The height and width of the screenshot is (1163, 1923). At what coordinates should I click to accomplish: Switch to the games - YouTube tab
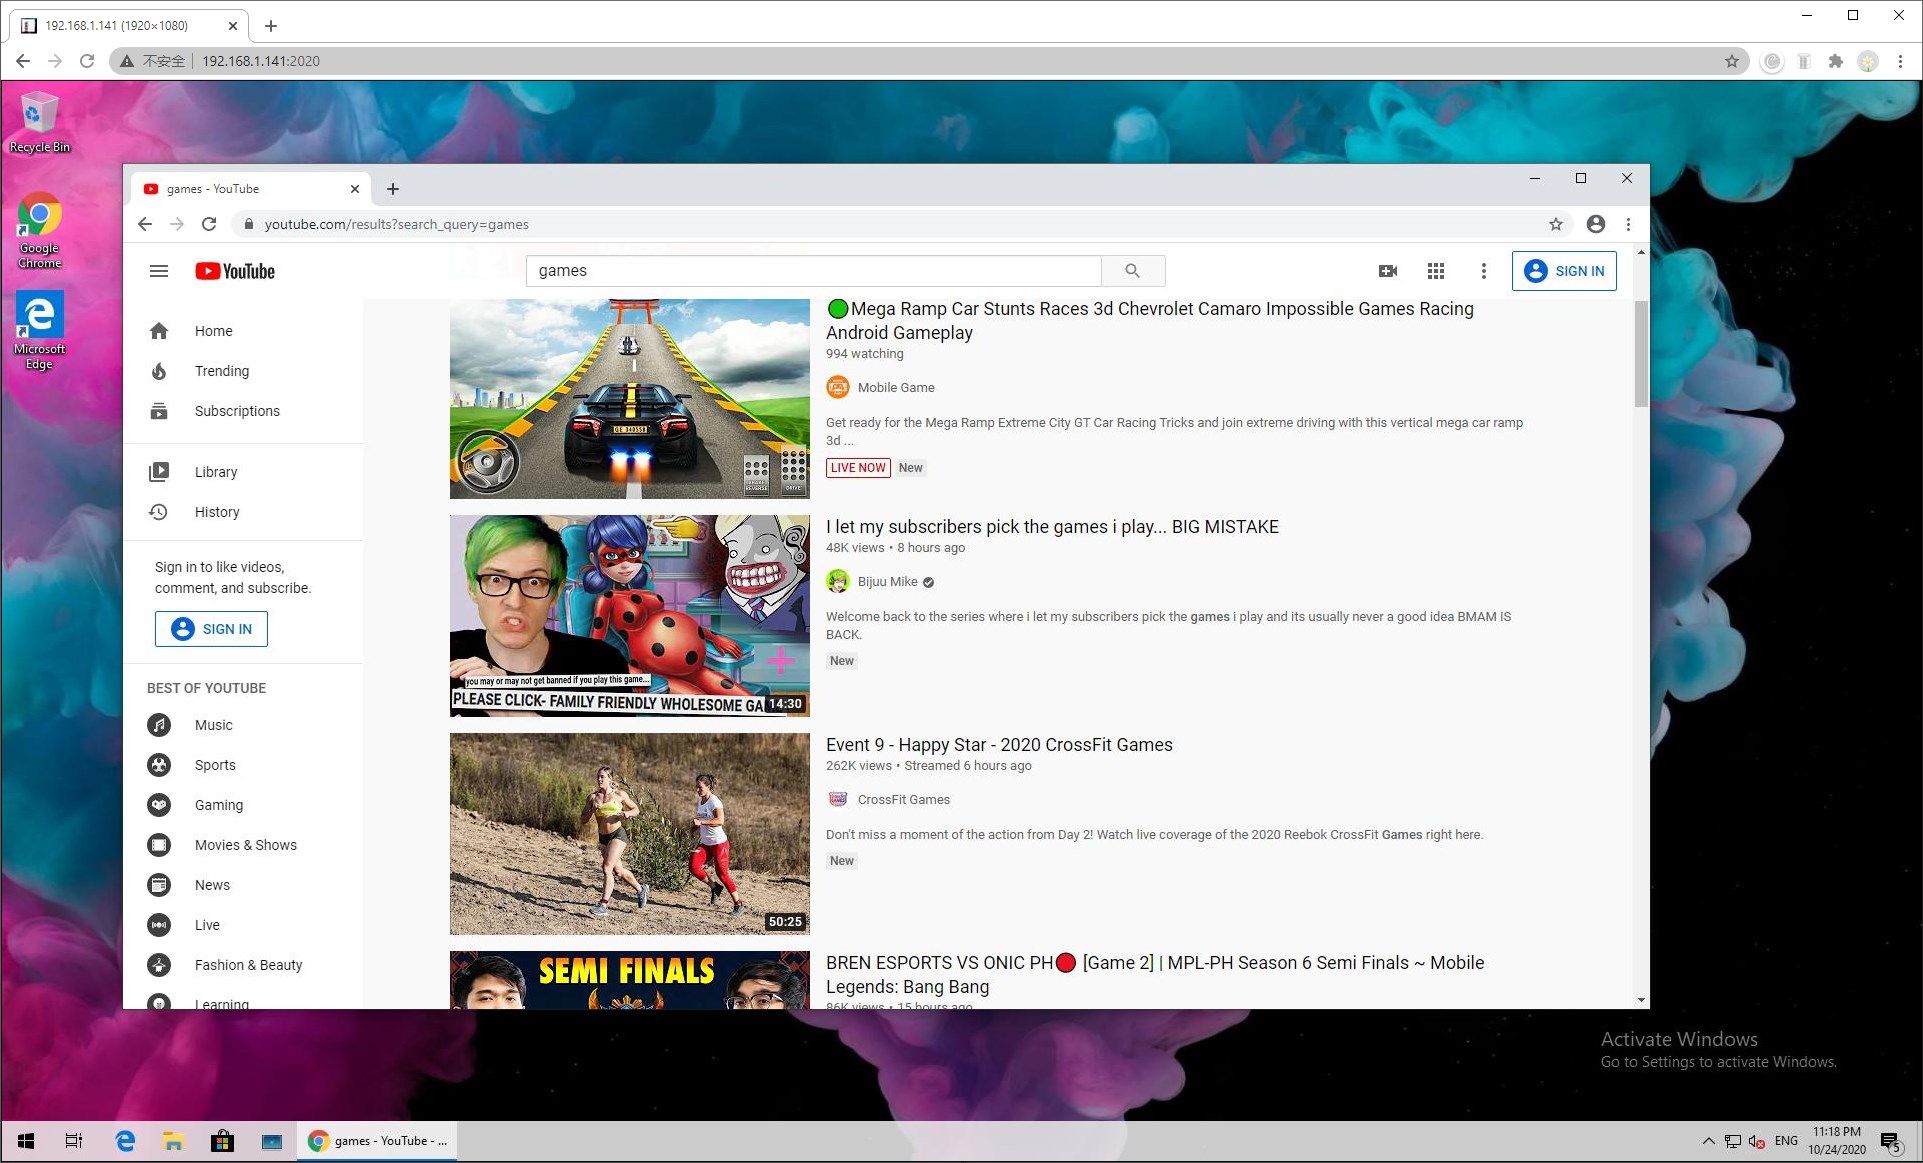click(250, 189)
